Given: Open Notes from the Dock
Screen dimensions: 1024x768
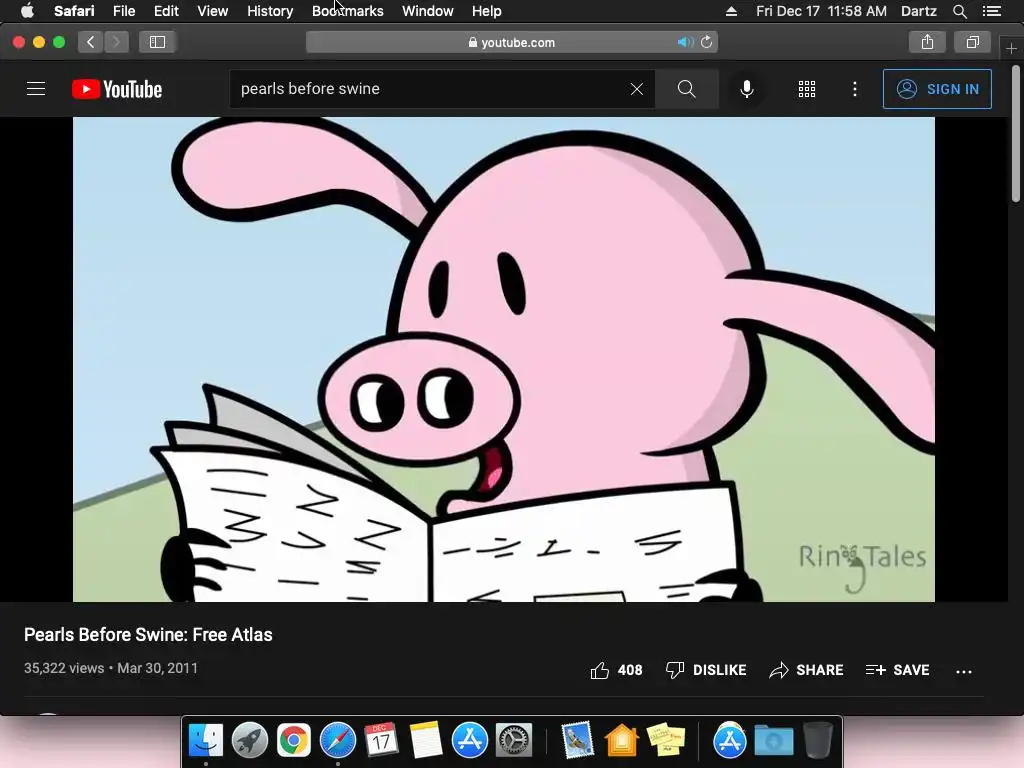Looking at the screenshot, I should point(426,741).
